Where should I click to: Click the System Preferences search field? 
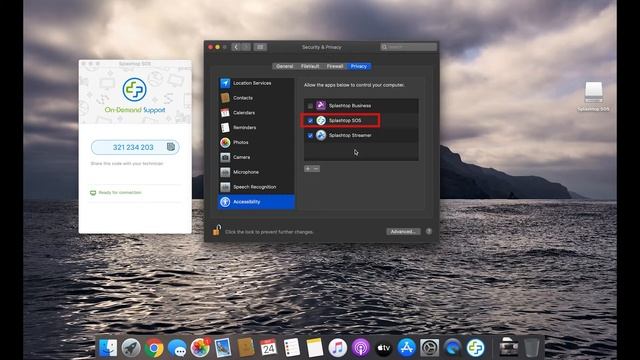pyautogui.click(x=408, y=47)
